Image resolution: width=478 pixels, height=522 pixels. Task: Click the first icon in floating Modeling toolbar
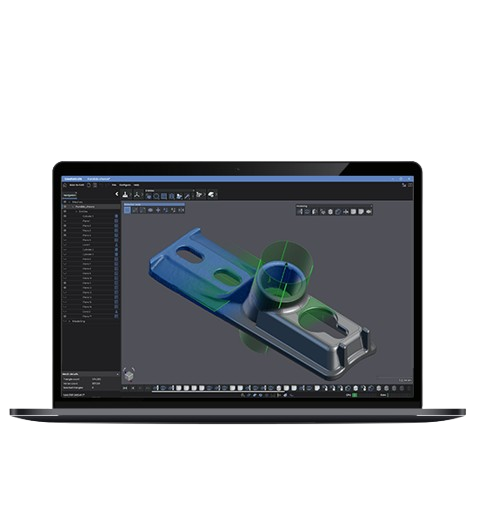tap(299, 212)
